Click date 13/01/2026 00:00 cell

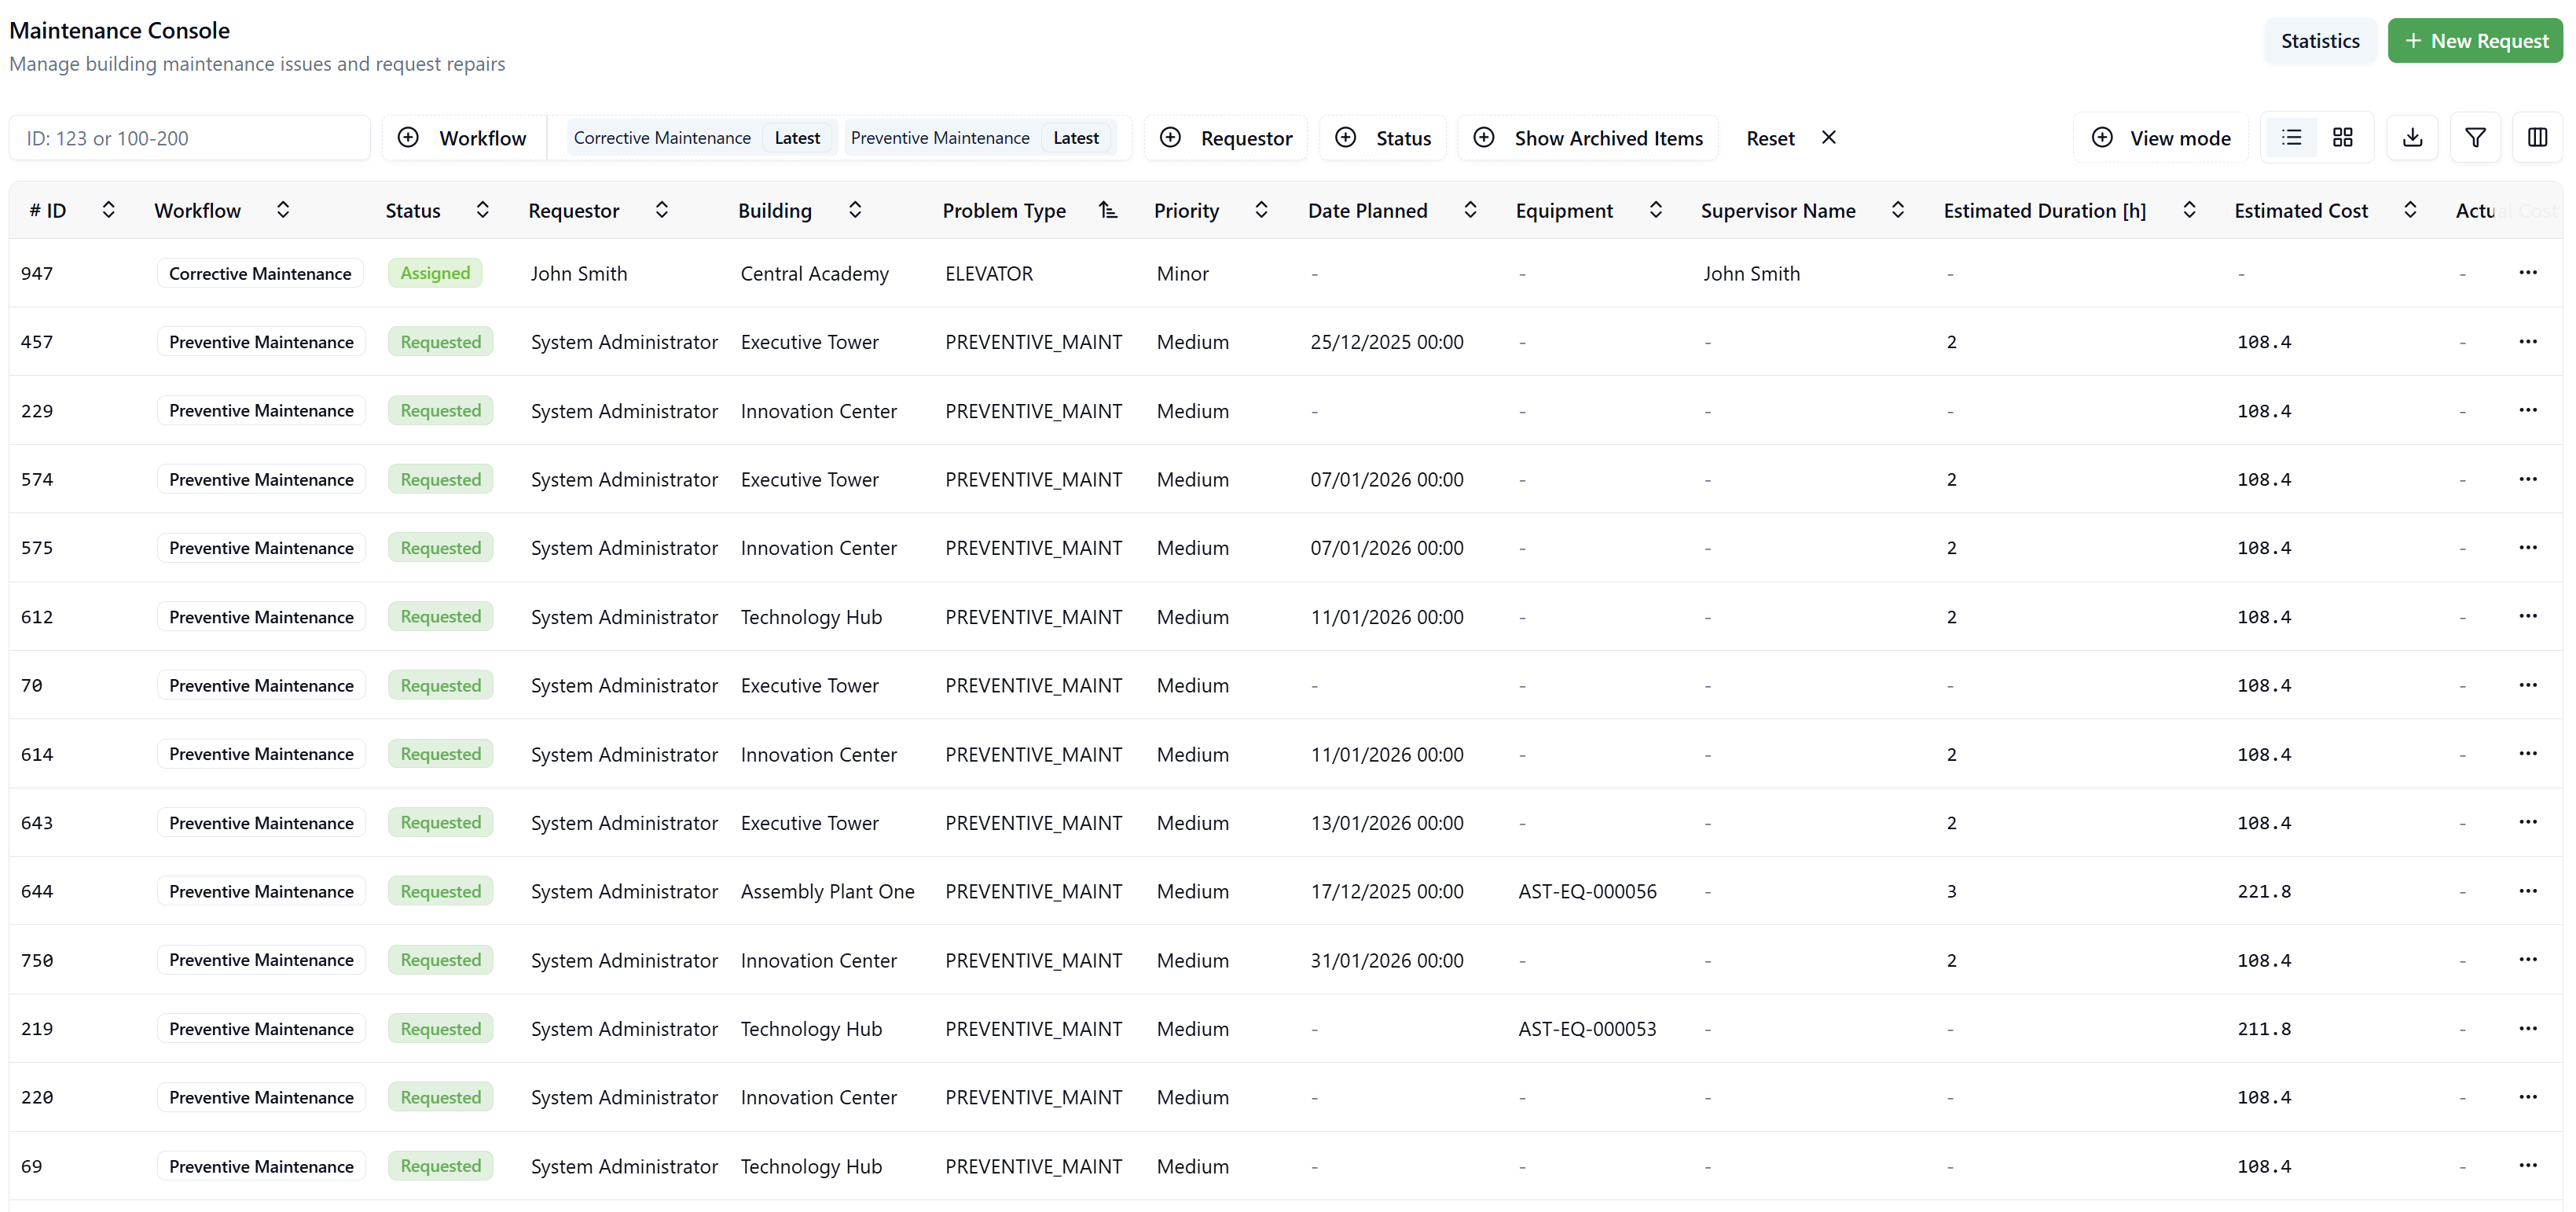[x=1387, y=823]
